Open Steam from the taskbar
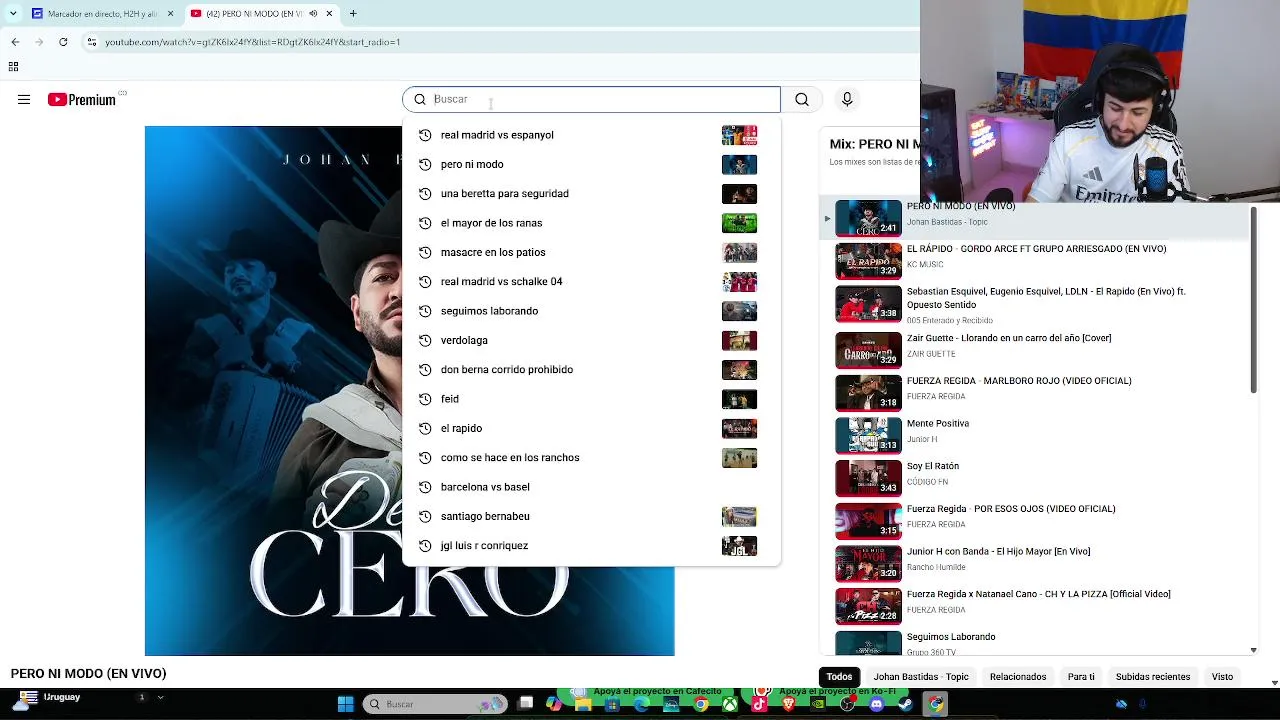The image size is (1280, 720). [906, 704]
